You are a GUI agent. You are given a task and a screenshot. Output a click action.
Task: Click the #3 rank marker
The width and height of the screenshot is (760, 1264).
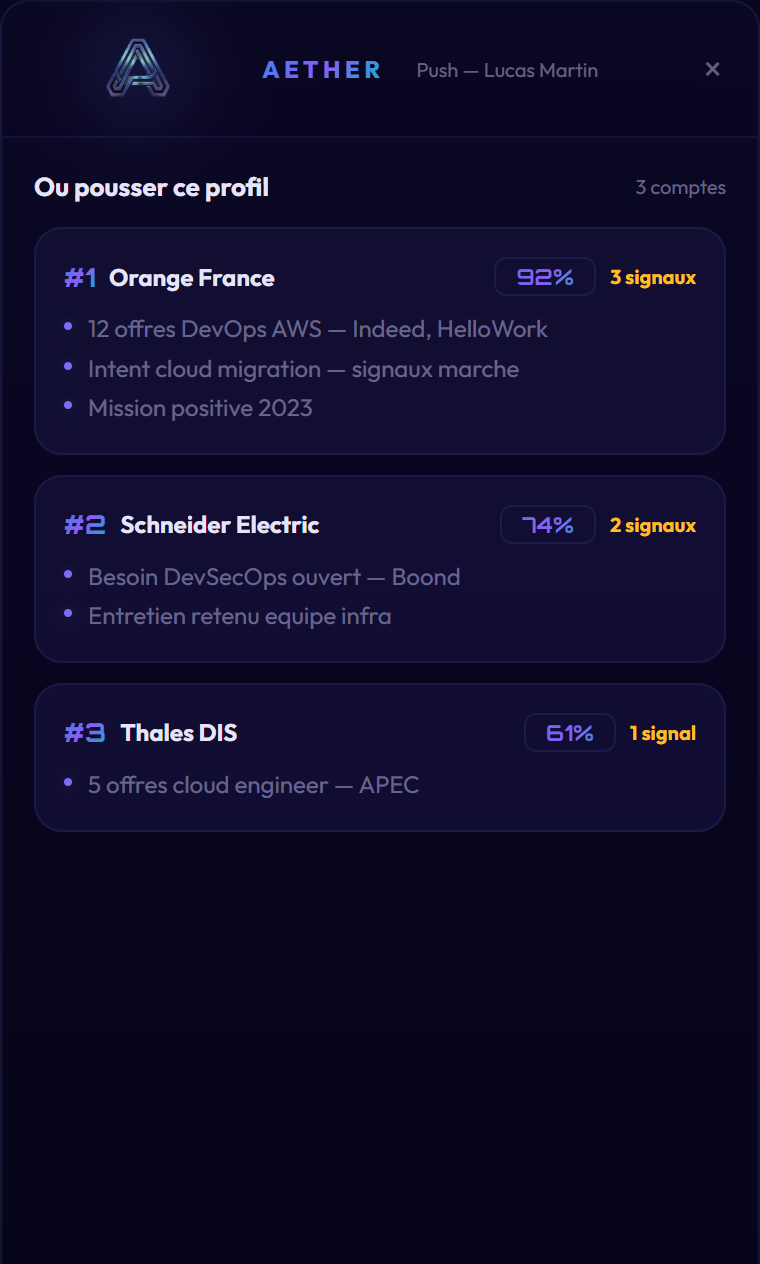85,733
